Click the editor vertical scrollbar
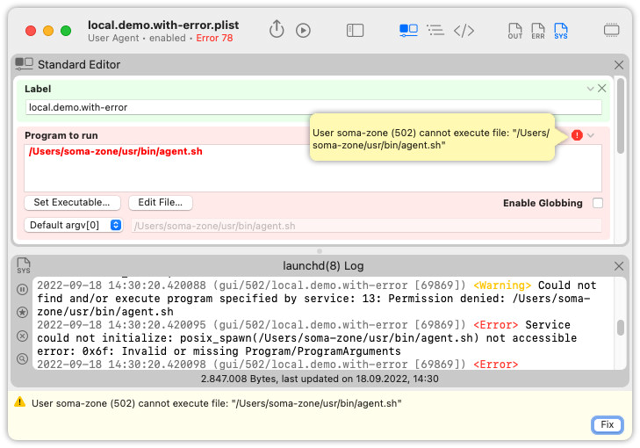This screenshot has width=640, height=448. [620, 116]
